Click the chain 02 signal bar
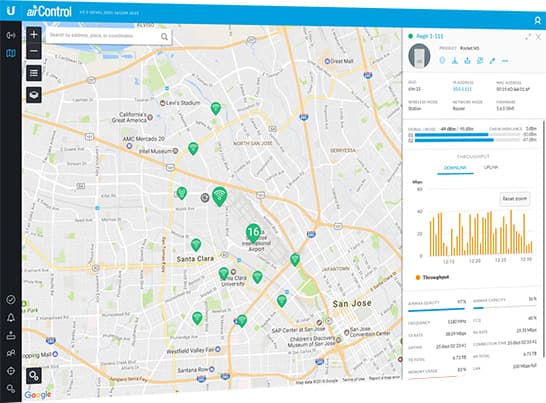This screenshot has height=403, width=546. tap(467, 140)
